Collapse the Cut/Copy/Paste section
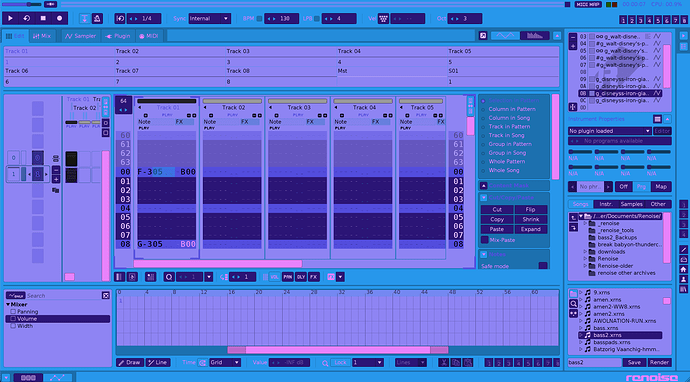 (x=484, y=198)
